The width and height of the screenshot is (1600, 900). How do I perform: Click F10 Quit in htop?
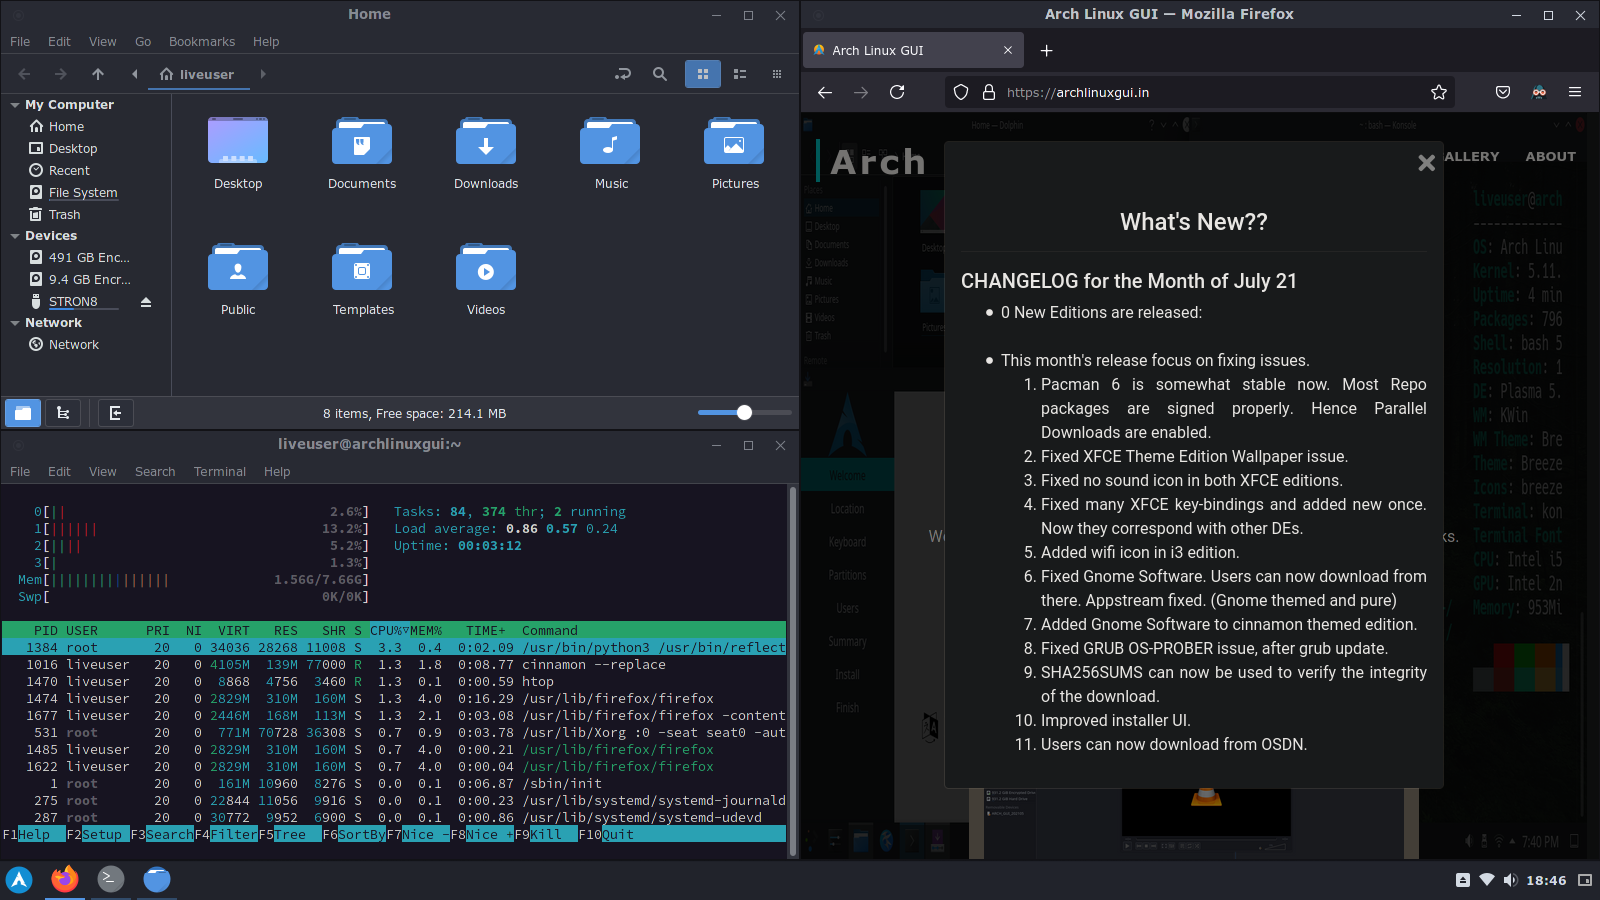click(x=606, y=835)
